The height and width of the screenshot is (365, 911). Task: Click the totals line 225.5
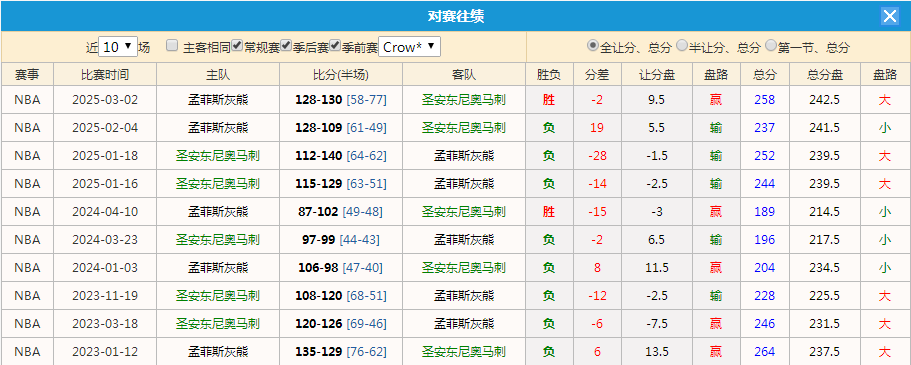click(824, 296)
